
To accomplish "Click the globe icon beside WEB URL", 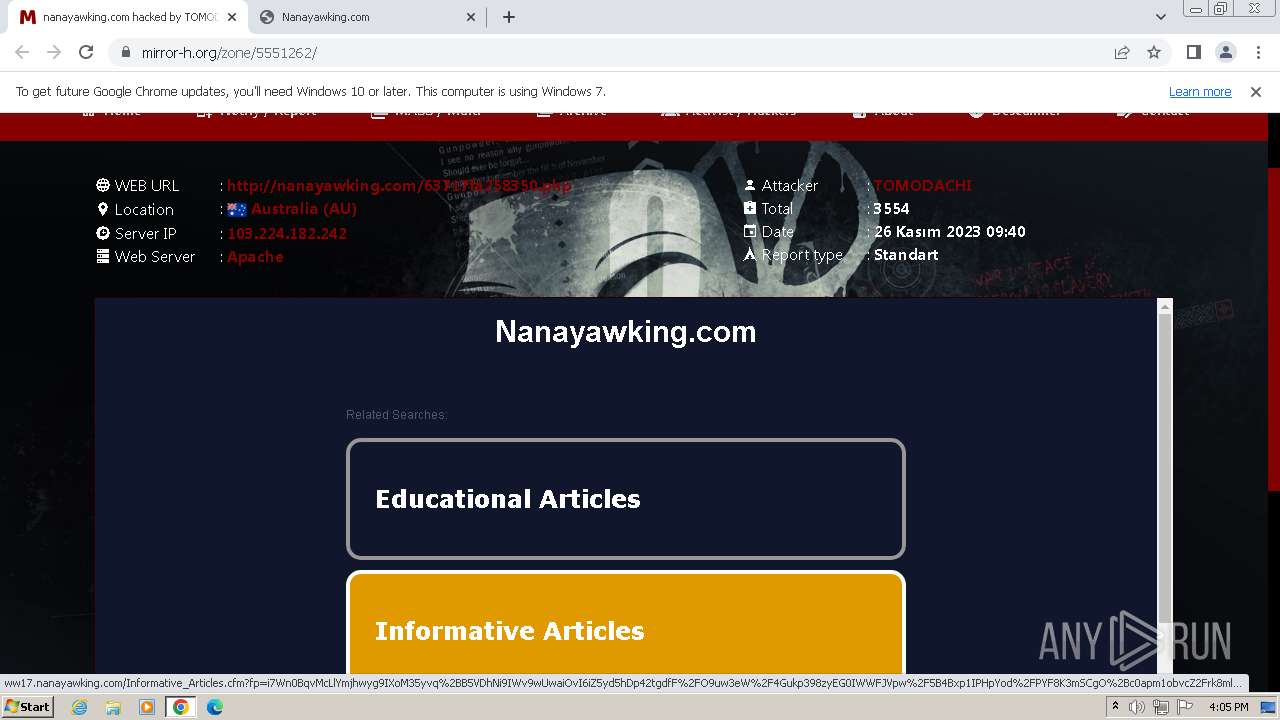I will tap(103, 185).
